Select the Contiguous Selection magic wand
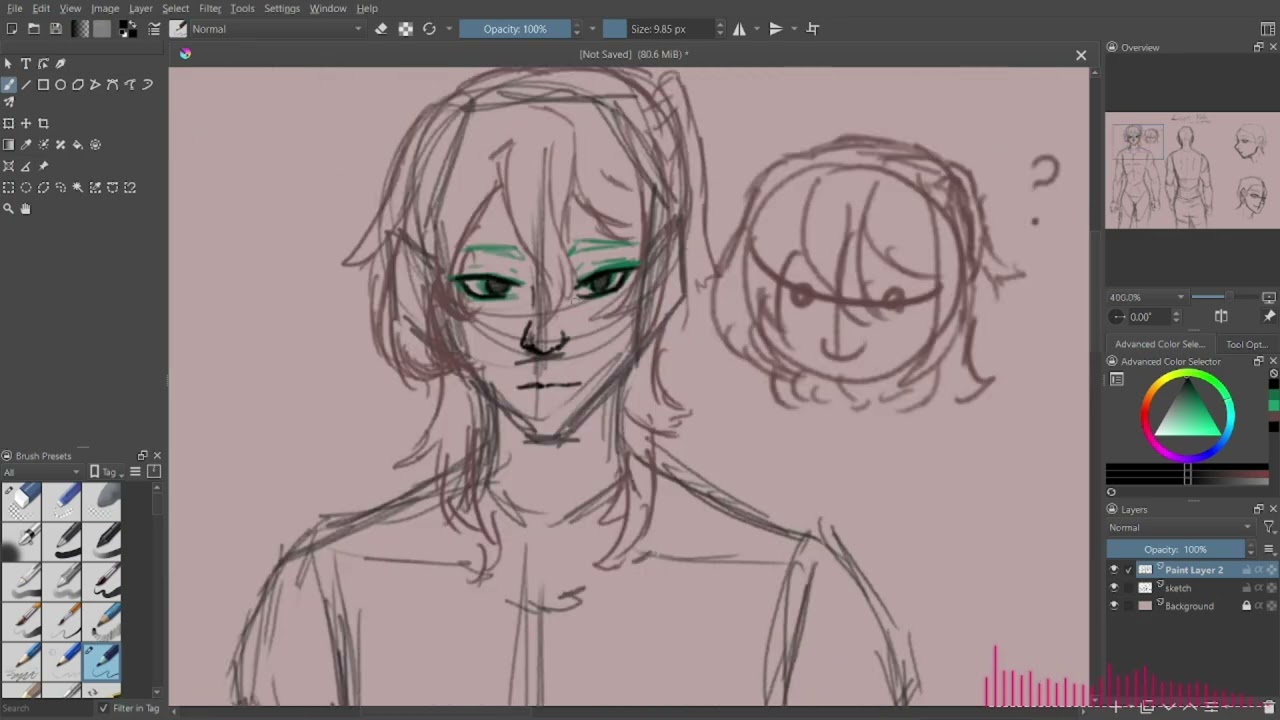Image resolution: width=1280 pixels, height=720 pixels. pyautogui.click(x=78, y=188)
